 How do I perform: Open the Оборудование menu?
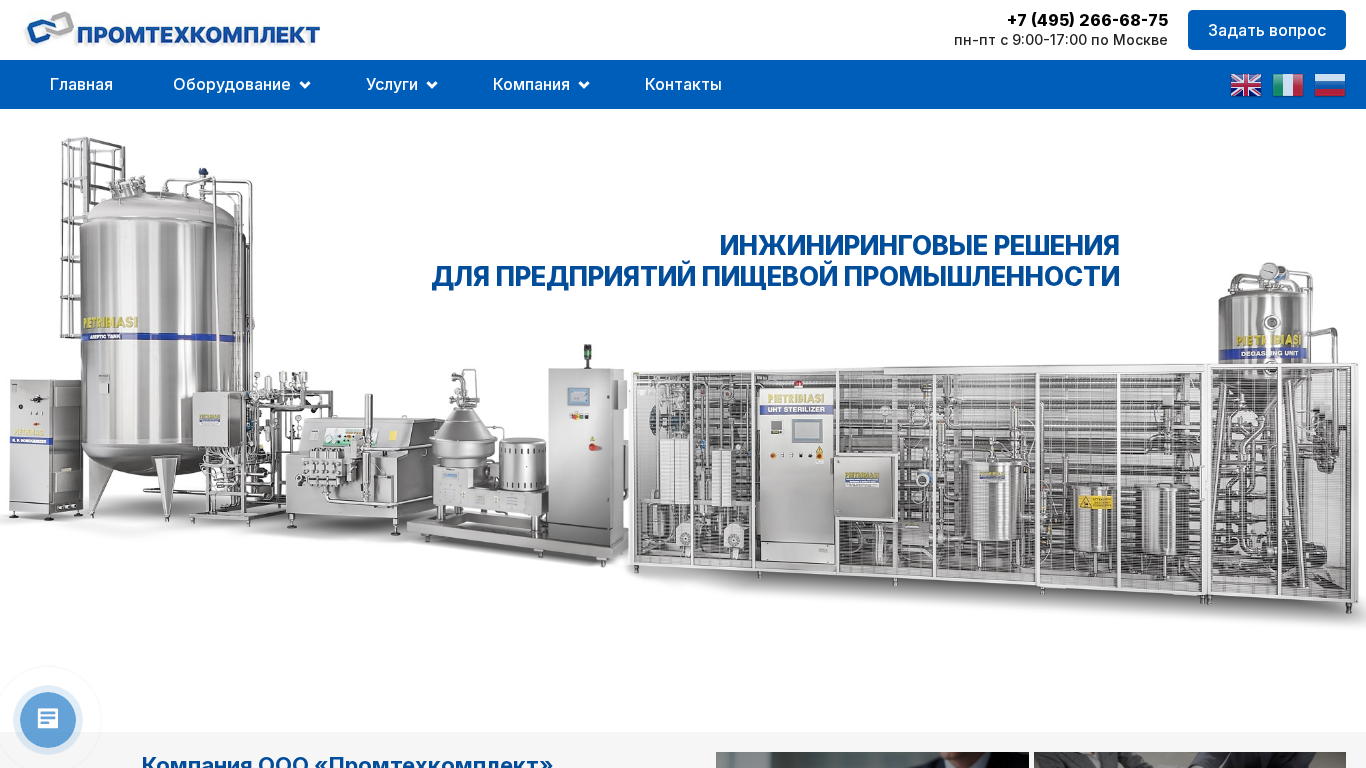click(232, 85)
